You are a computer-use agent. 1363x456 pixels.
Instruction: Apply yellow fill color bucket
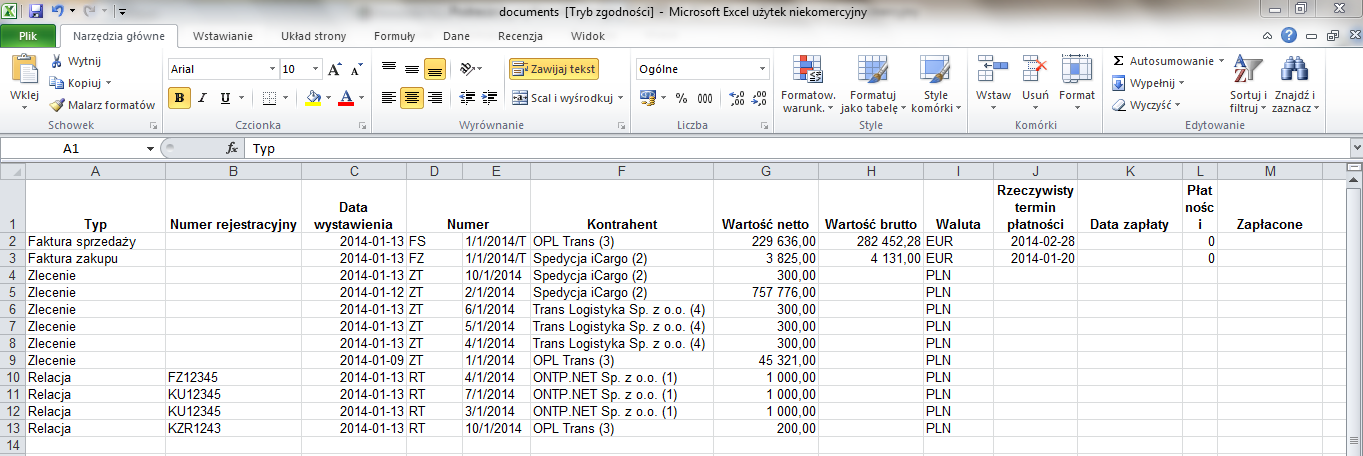pyautogui.click(x=313, y=98)
